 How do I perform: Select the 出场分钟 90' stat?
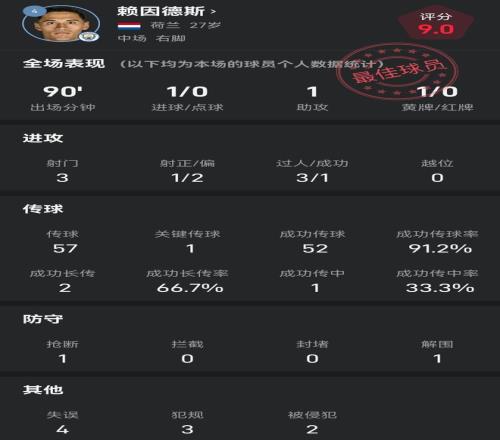(63, 98)
